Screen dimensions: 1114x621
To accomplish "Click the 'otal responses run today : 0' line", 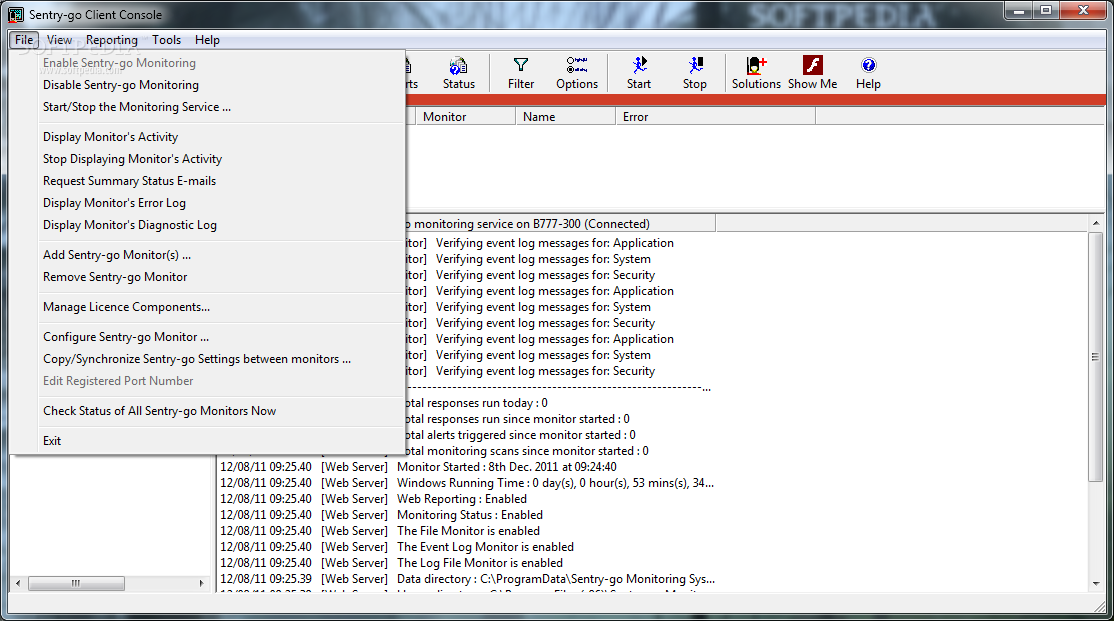I will [477, 403].
